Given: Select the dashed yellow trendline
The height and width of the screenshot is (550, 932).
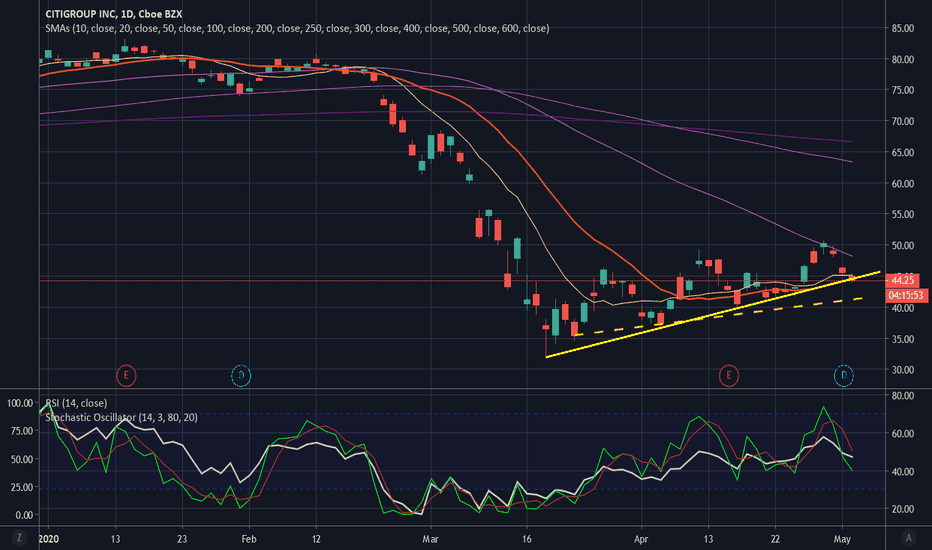Looking at the screenshot, I should (x=717, y=317).
